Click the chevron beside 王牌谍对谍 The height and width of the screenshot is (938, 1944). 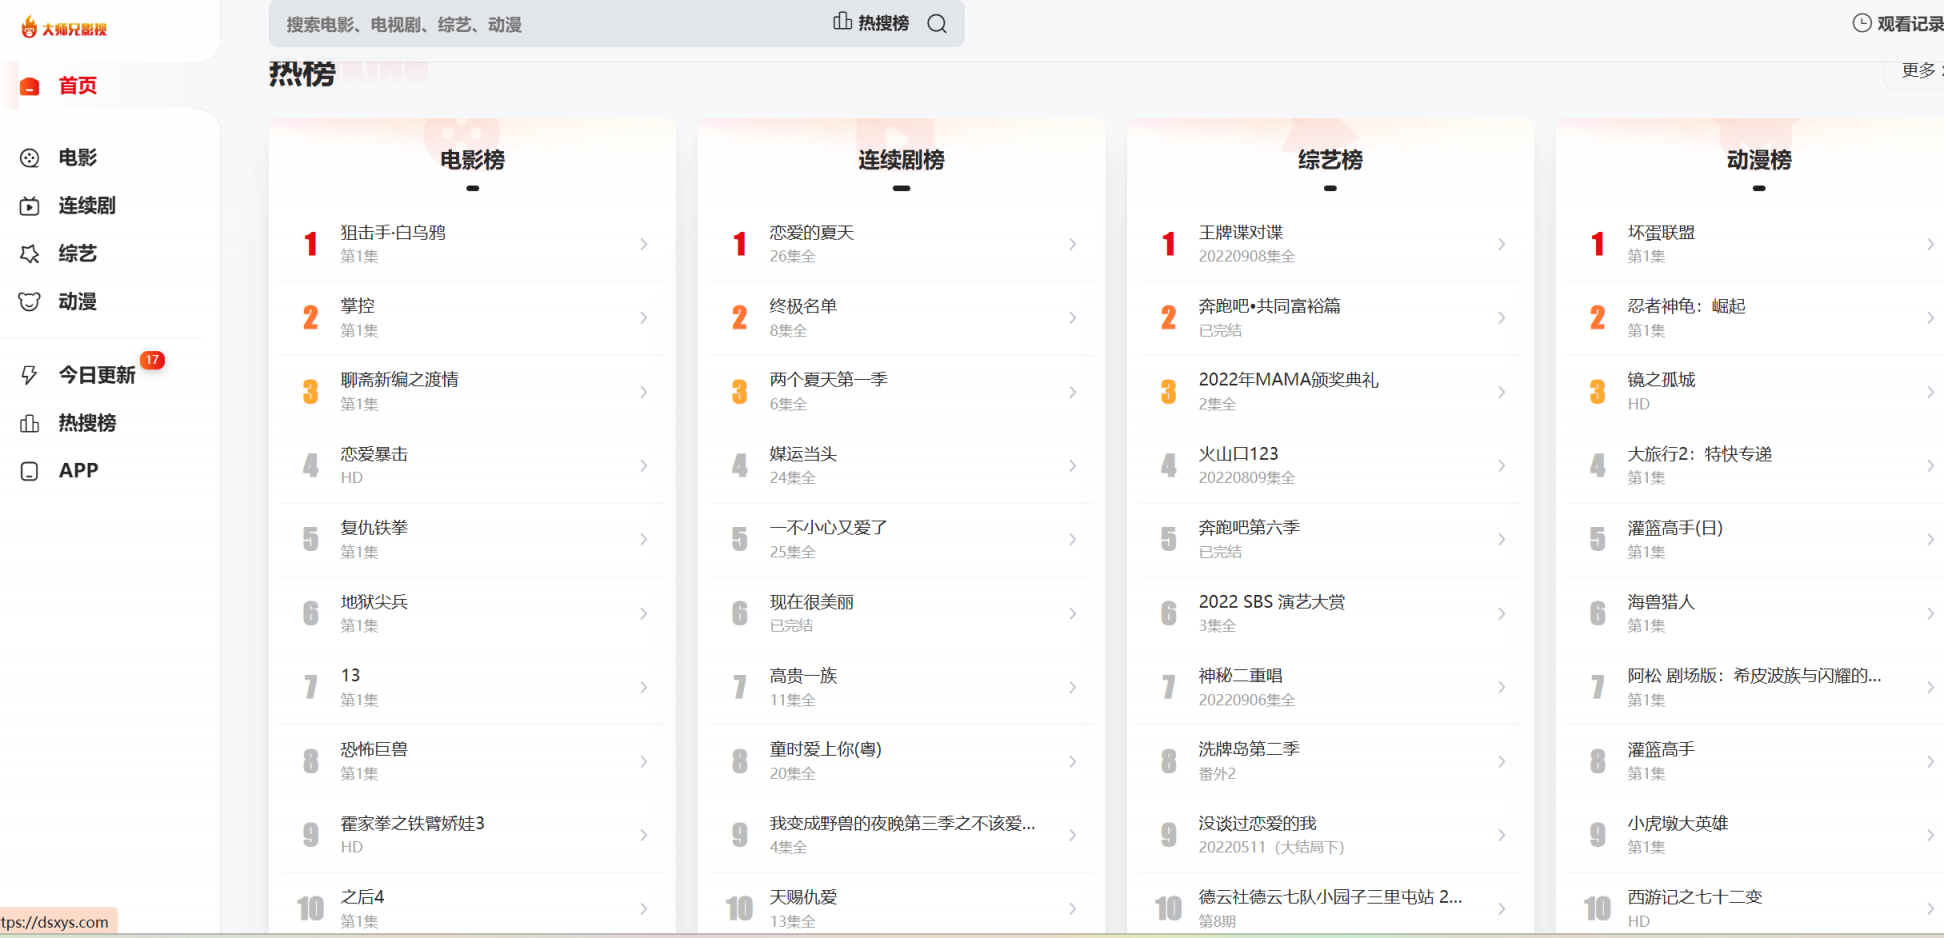click(1501, 244)
